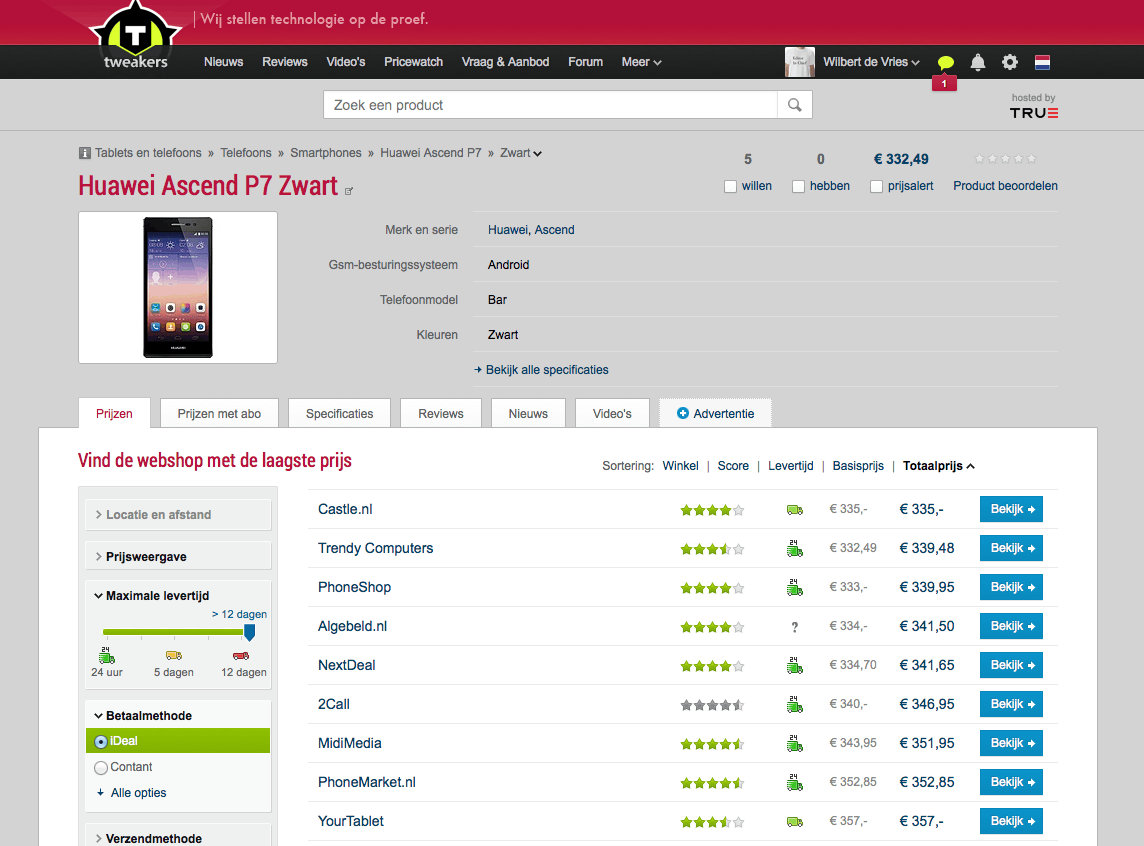This screenshot has height=846, width=1144.
Task: Open the Bekijk alle specificaties link
Action: [x=548, y=369]
